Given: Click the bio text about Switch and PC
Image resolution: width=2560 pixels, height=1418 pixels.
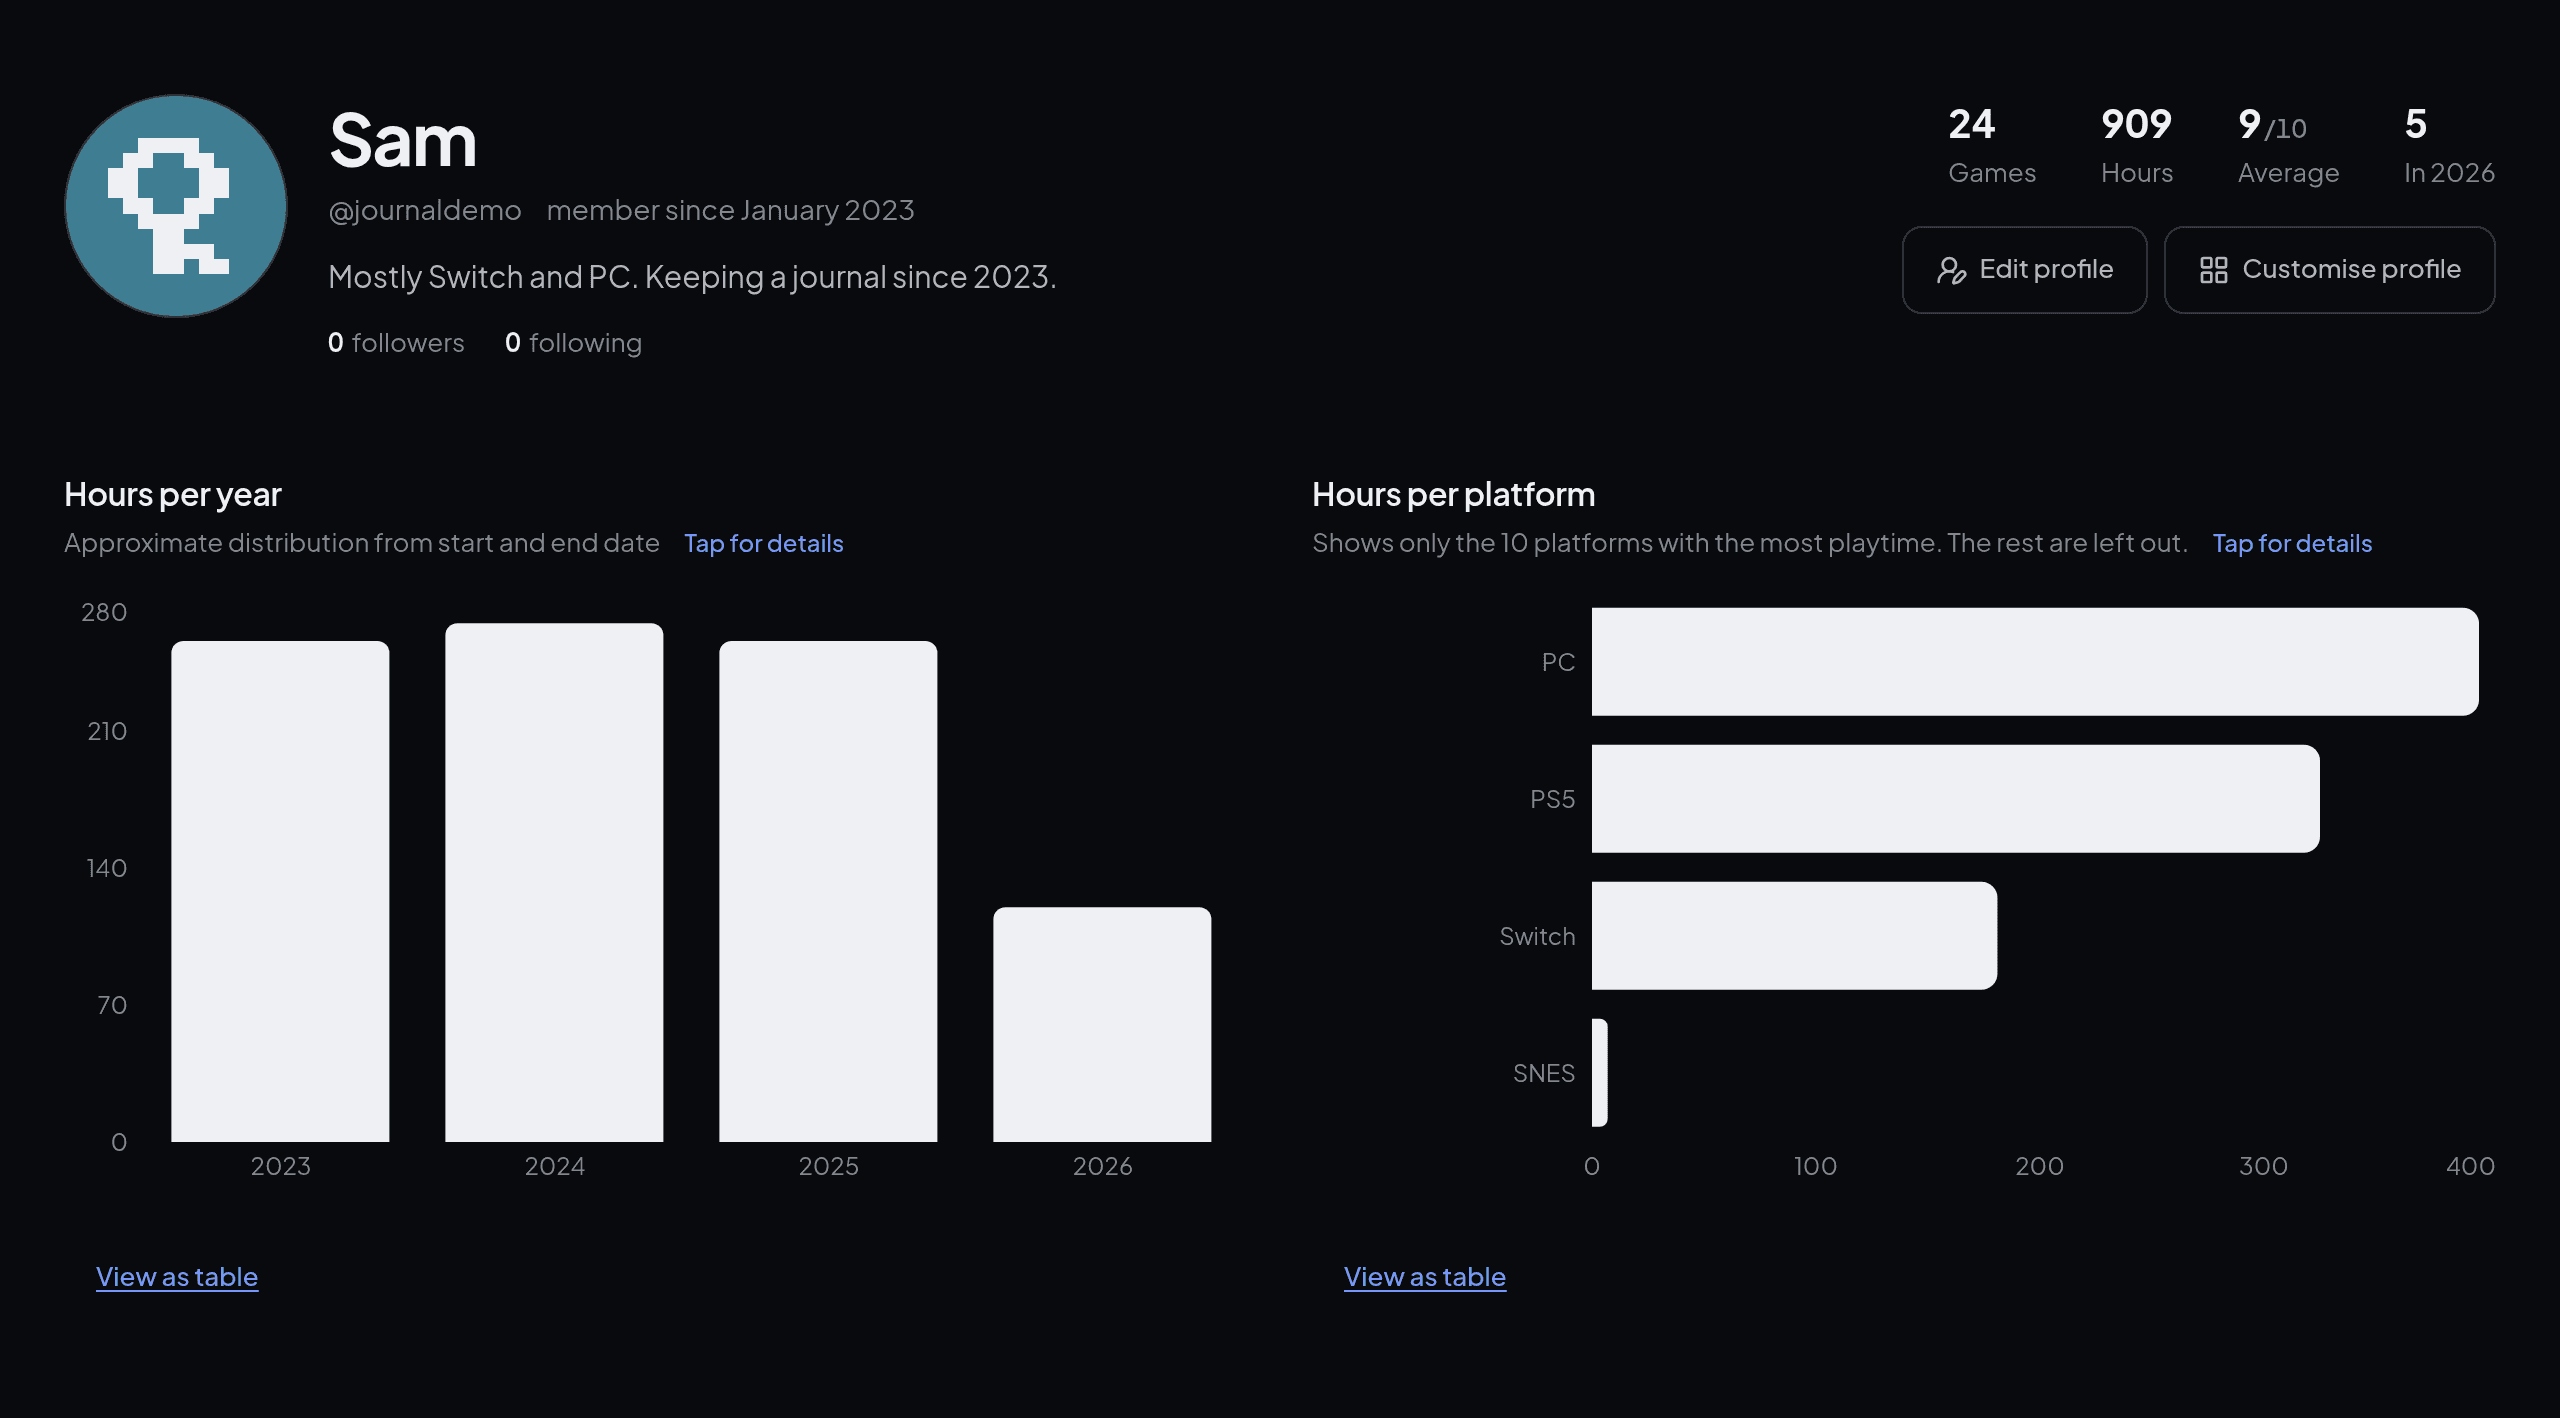Looking at the screenshot, I should click(692, 277).
